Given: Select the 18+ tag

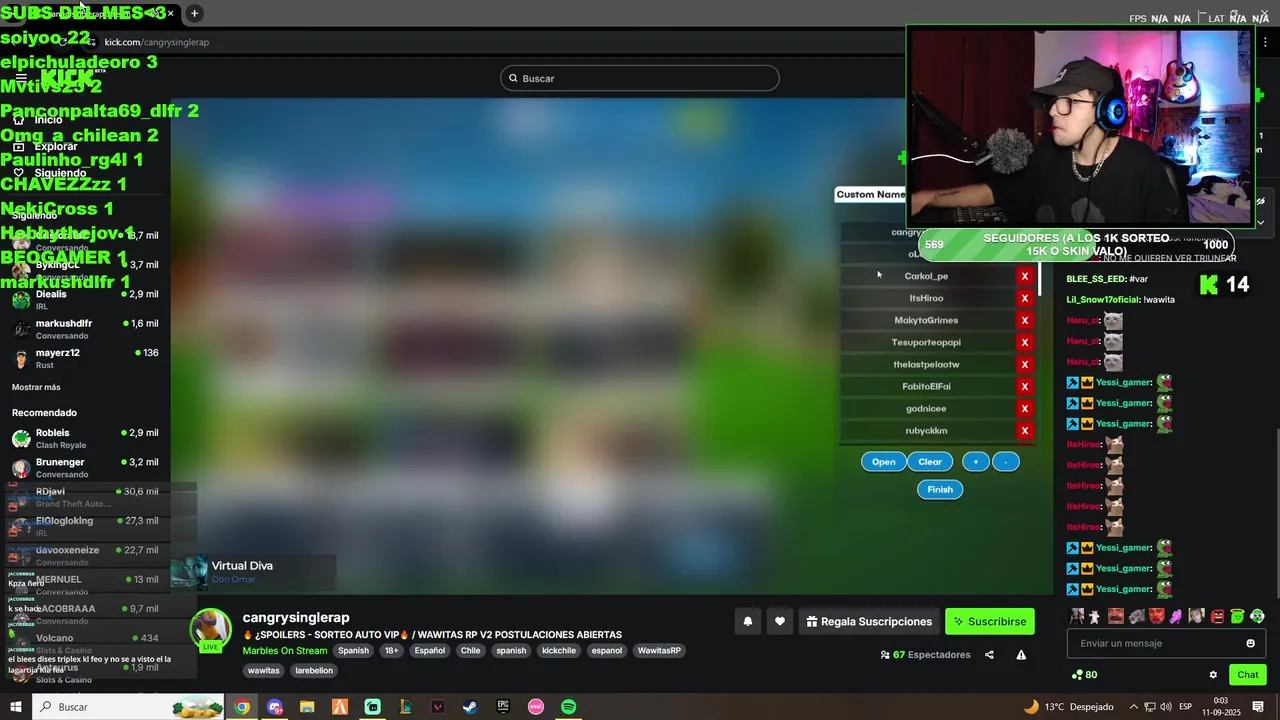Looking at the screenshot, I should pos(391,651).
